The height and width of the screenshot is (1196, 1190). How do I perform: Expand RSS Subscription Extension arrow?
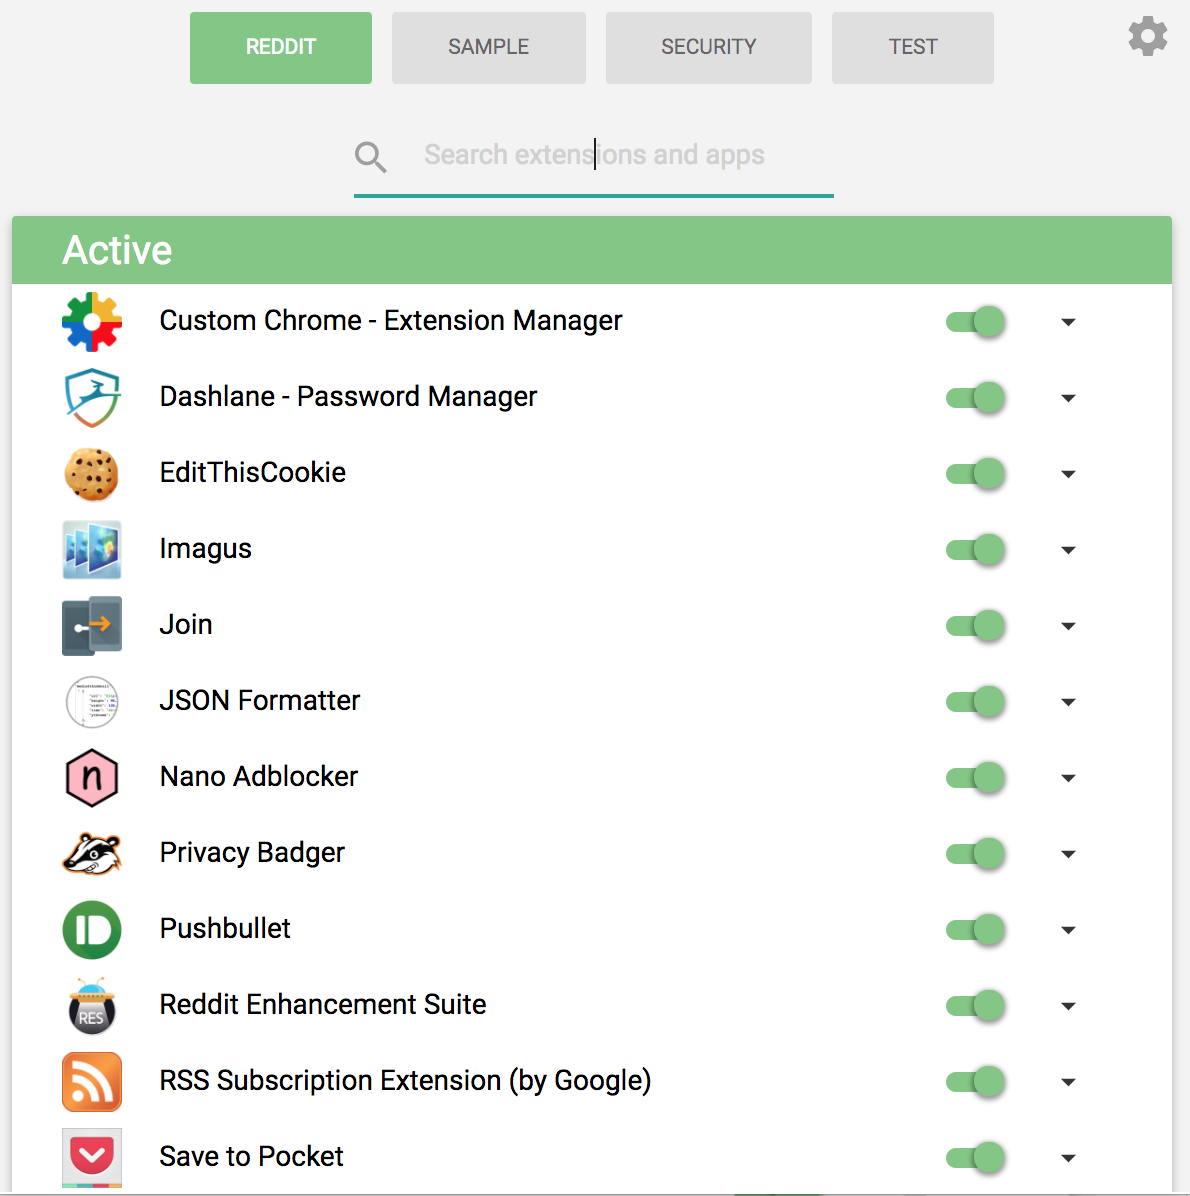click(x=1068, y=1082)
